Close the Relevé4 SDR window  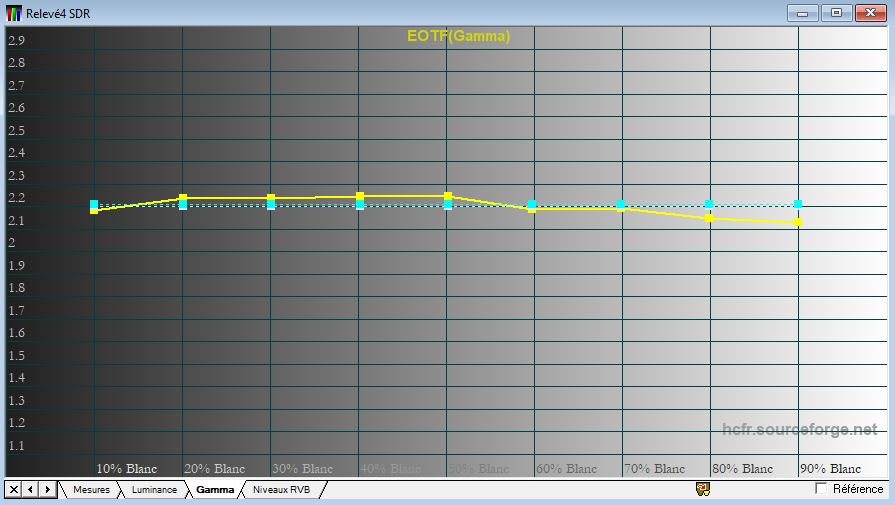(872, 13)
